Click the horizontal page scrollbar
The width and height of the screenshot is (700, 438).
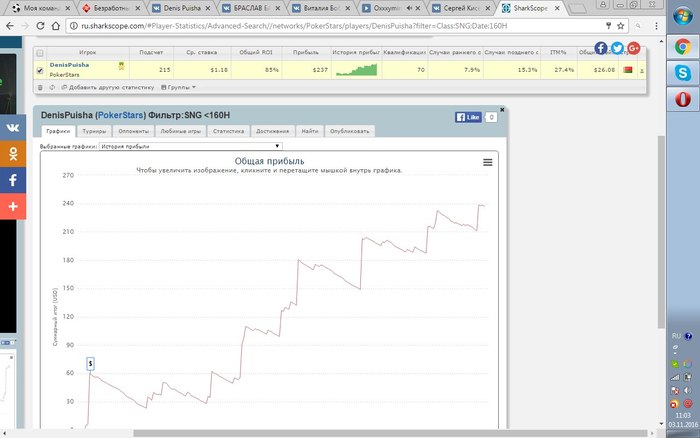(x=390, y=433)
